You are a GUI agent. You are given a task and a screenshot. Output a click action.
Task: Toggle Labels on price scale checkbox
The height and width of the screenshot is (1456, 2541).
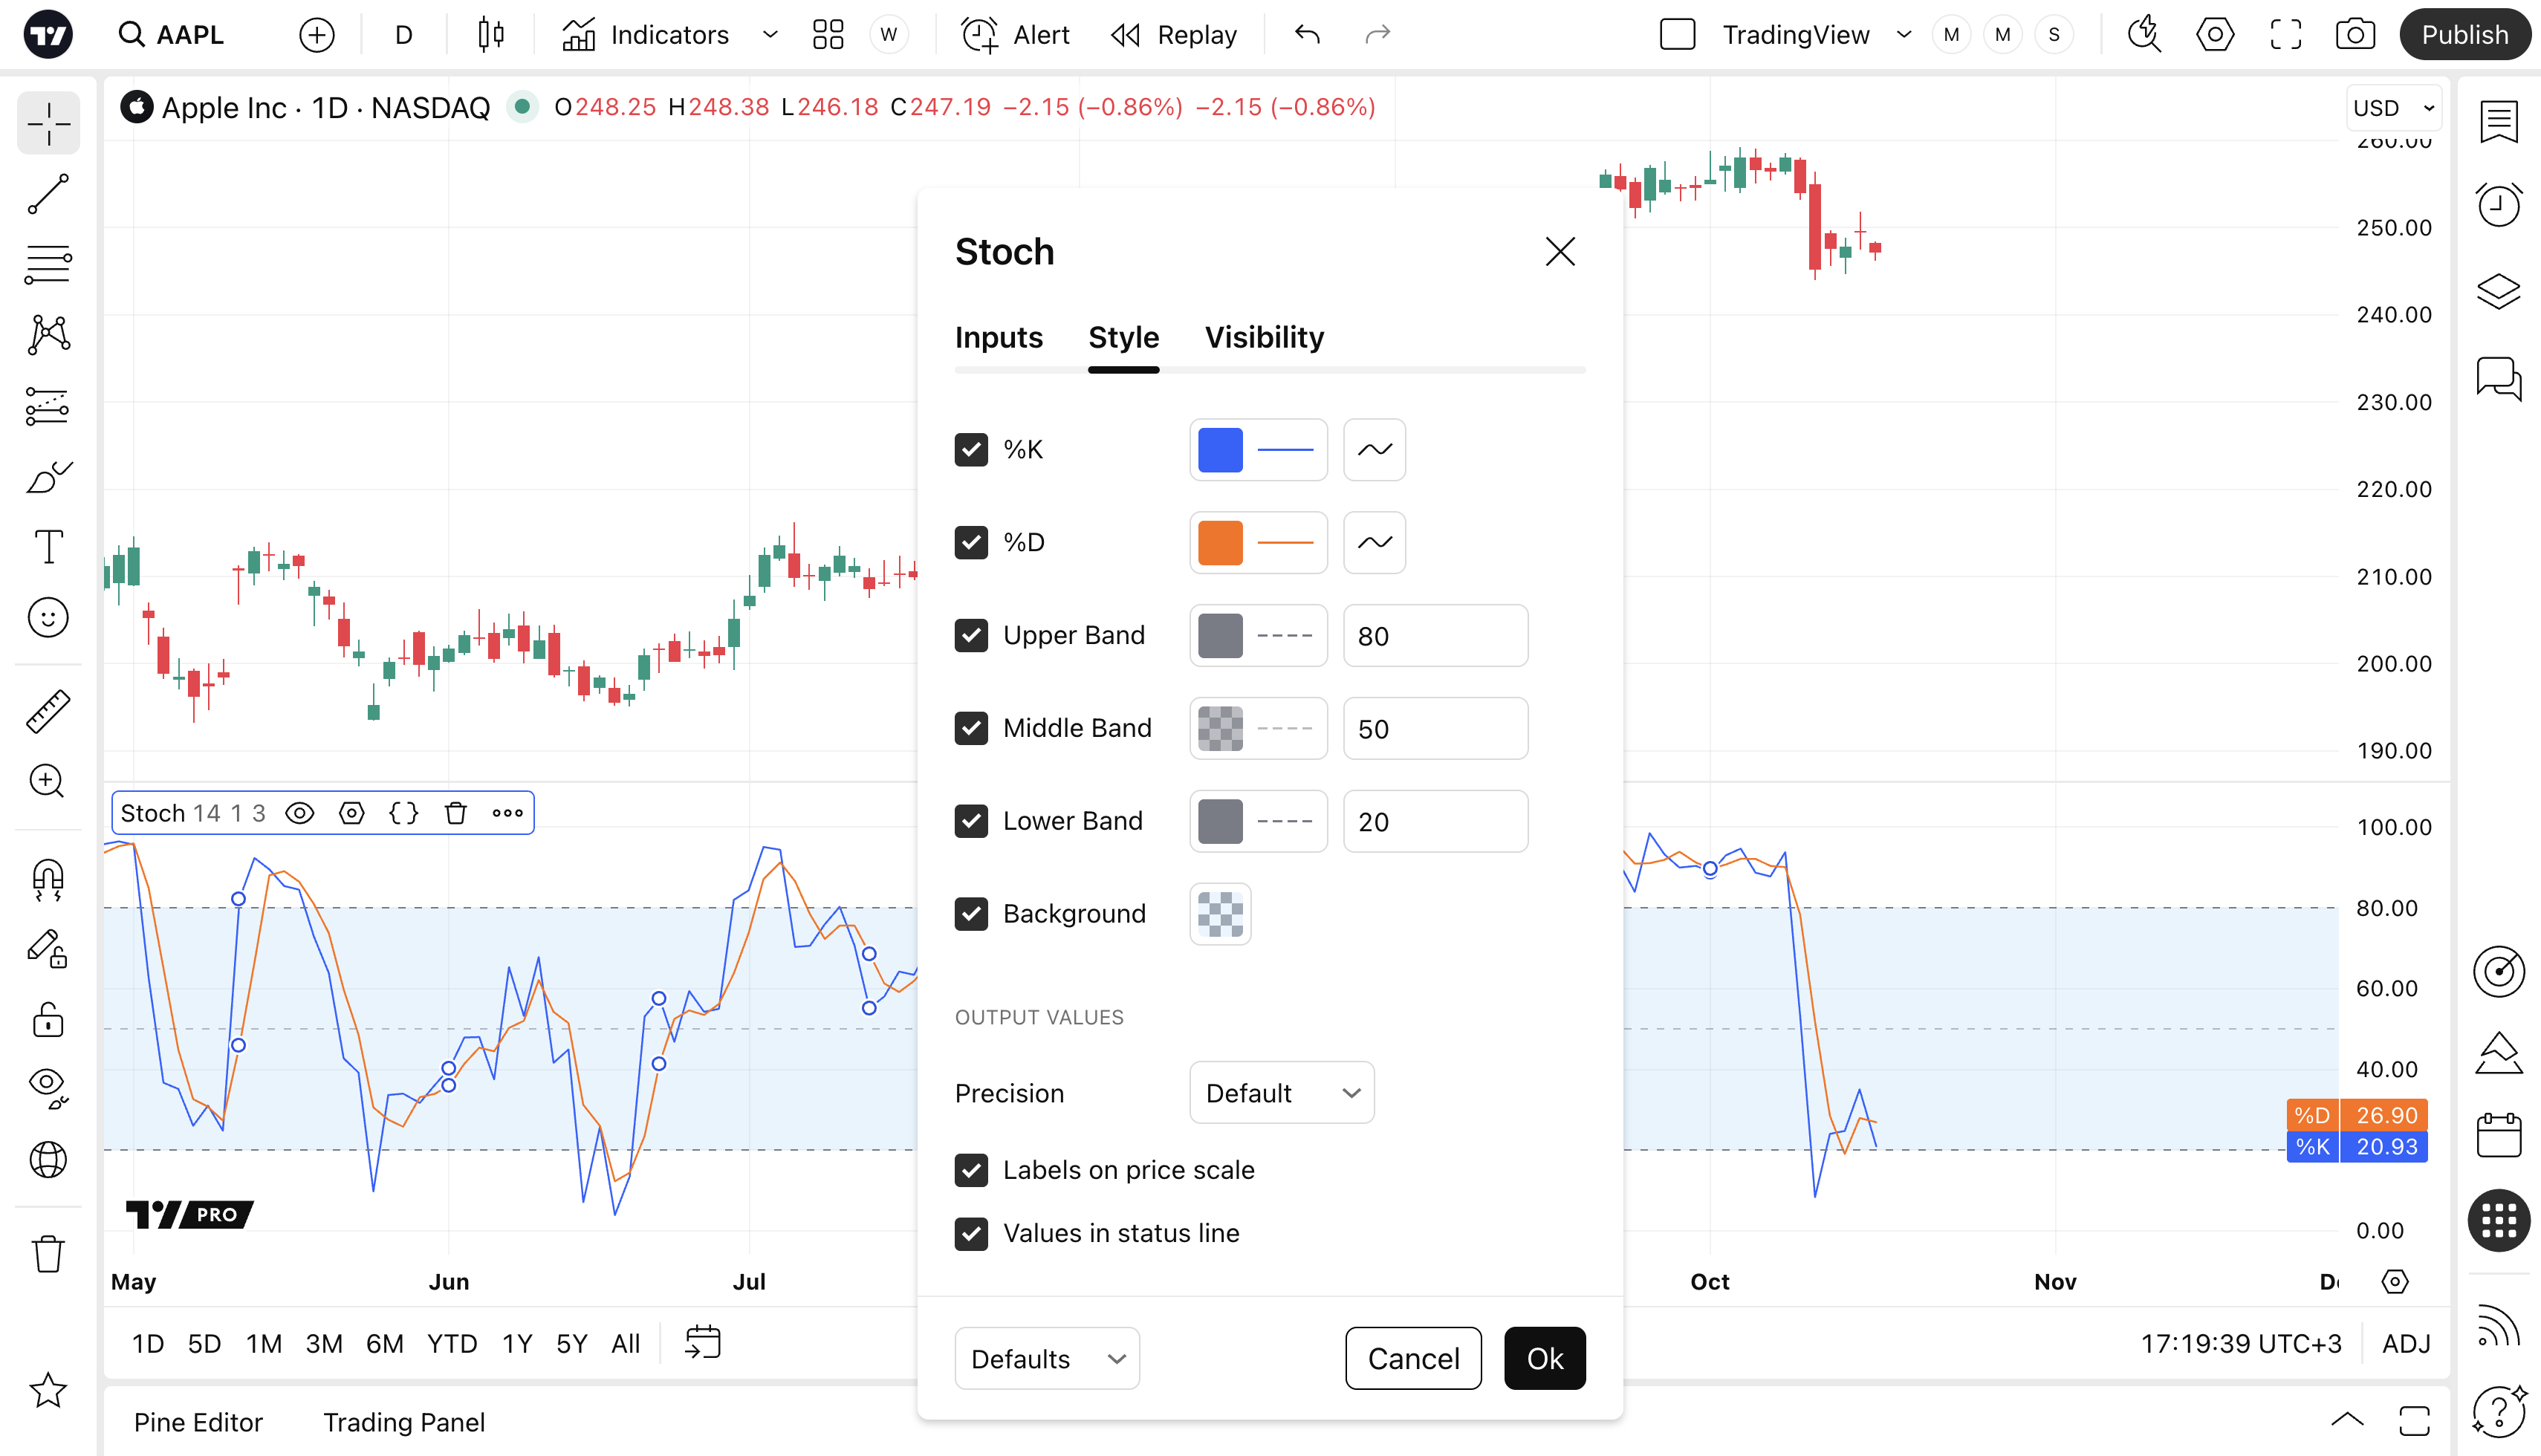(971, 1170)
